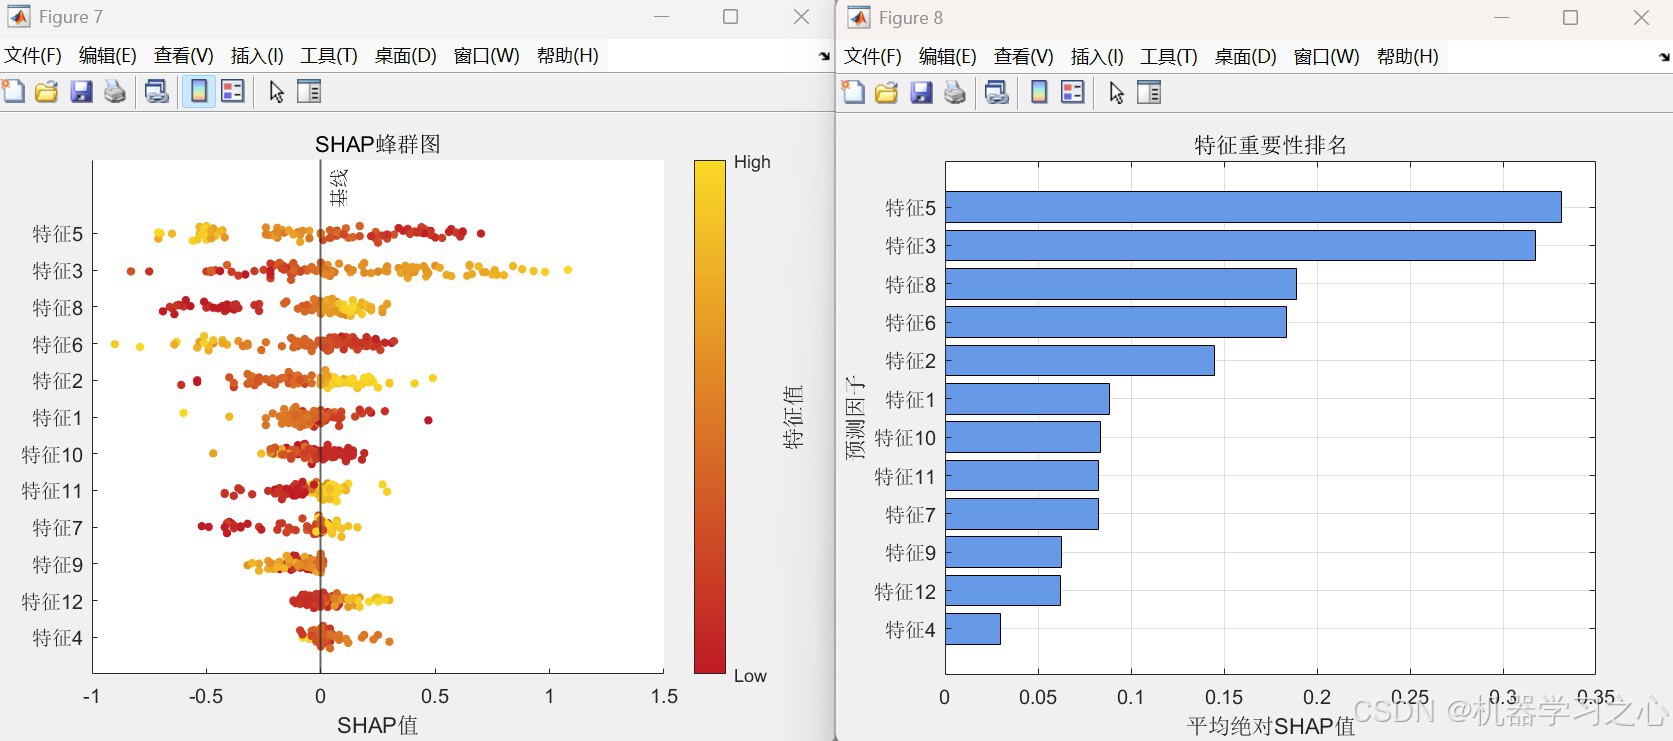
Task: Open 帮助(H) menu in Figure 8
Action: coord(1407,57)
